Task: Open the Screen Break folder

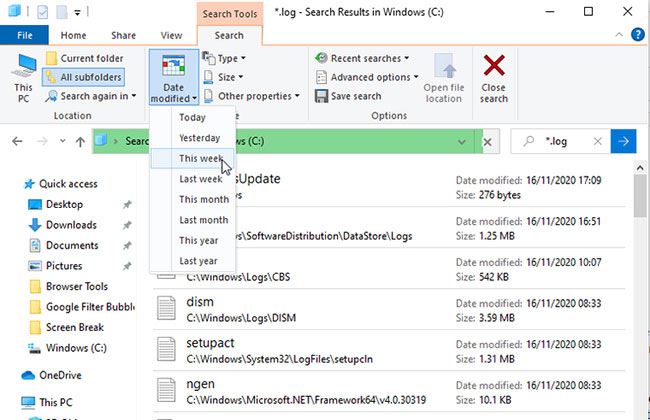Action: 66,328
